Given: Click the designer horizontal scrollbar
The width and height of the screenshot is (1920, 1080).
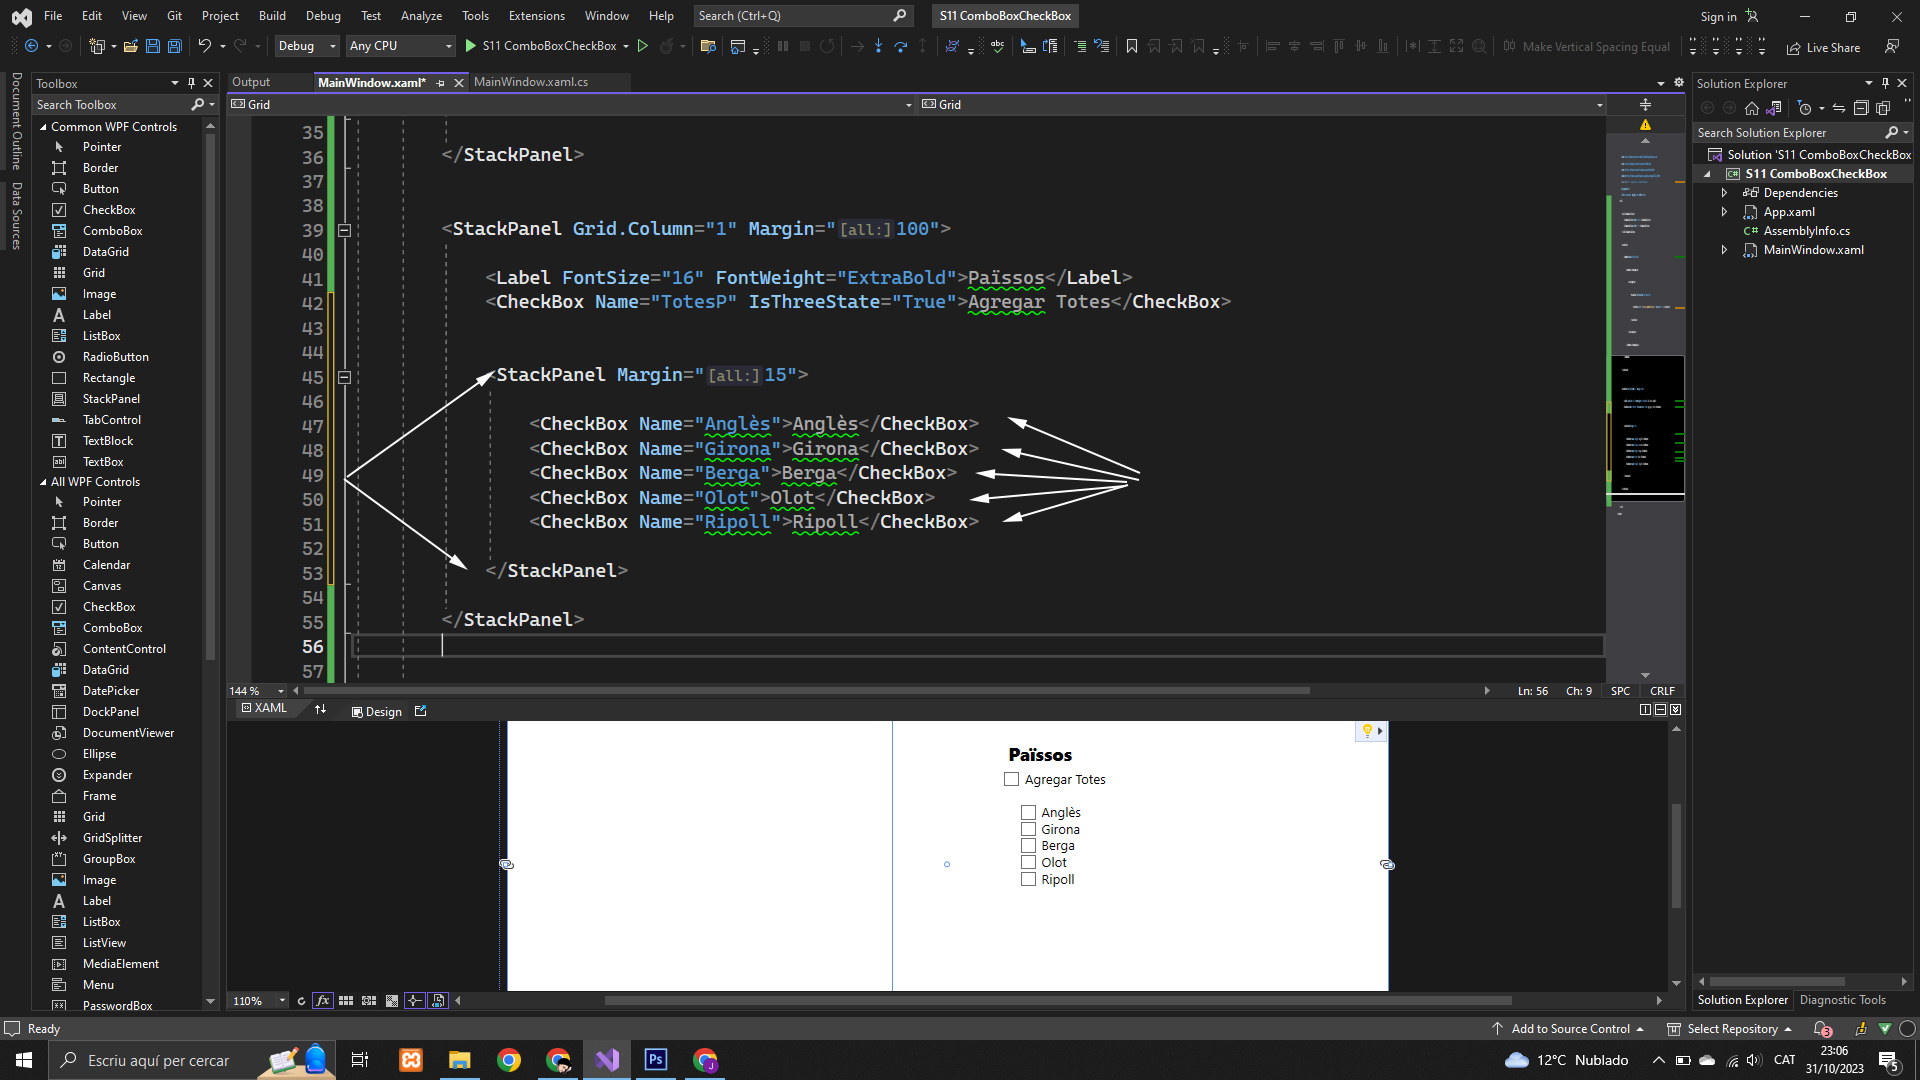Looking at the screenshot, I should click(x=1058, y=1001).
